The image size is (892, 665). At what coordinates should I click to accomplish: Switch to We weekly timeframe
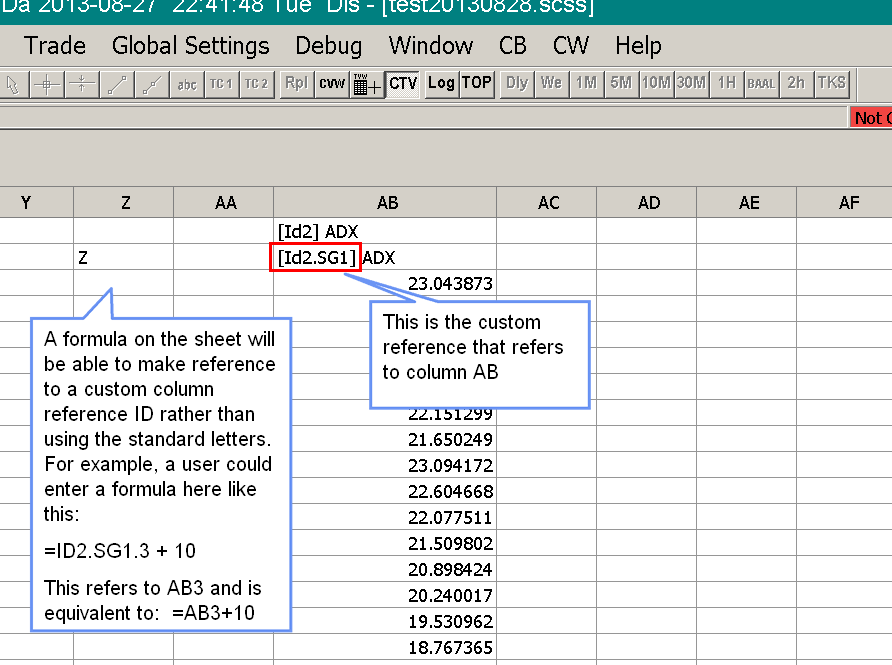(551, 84)
